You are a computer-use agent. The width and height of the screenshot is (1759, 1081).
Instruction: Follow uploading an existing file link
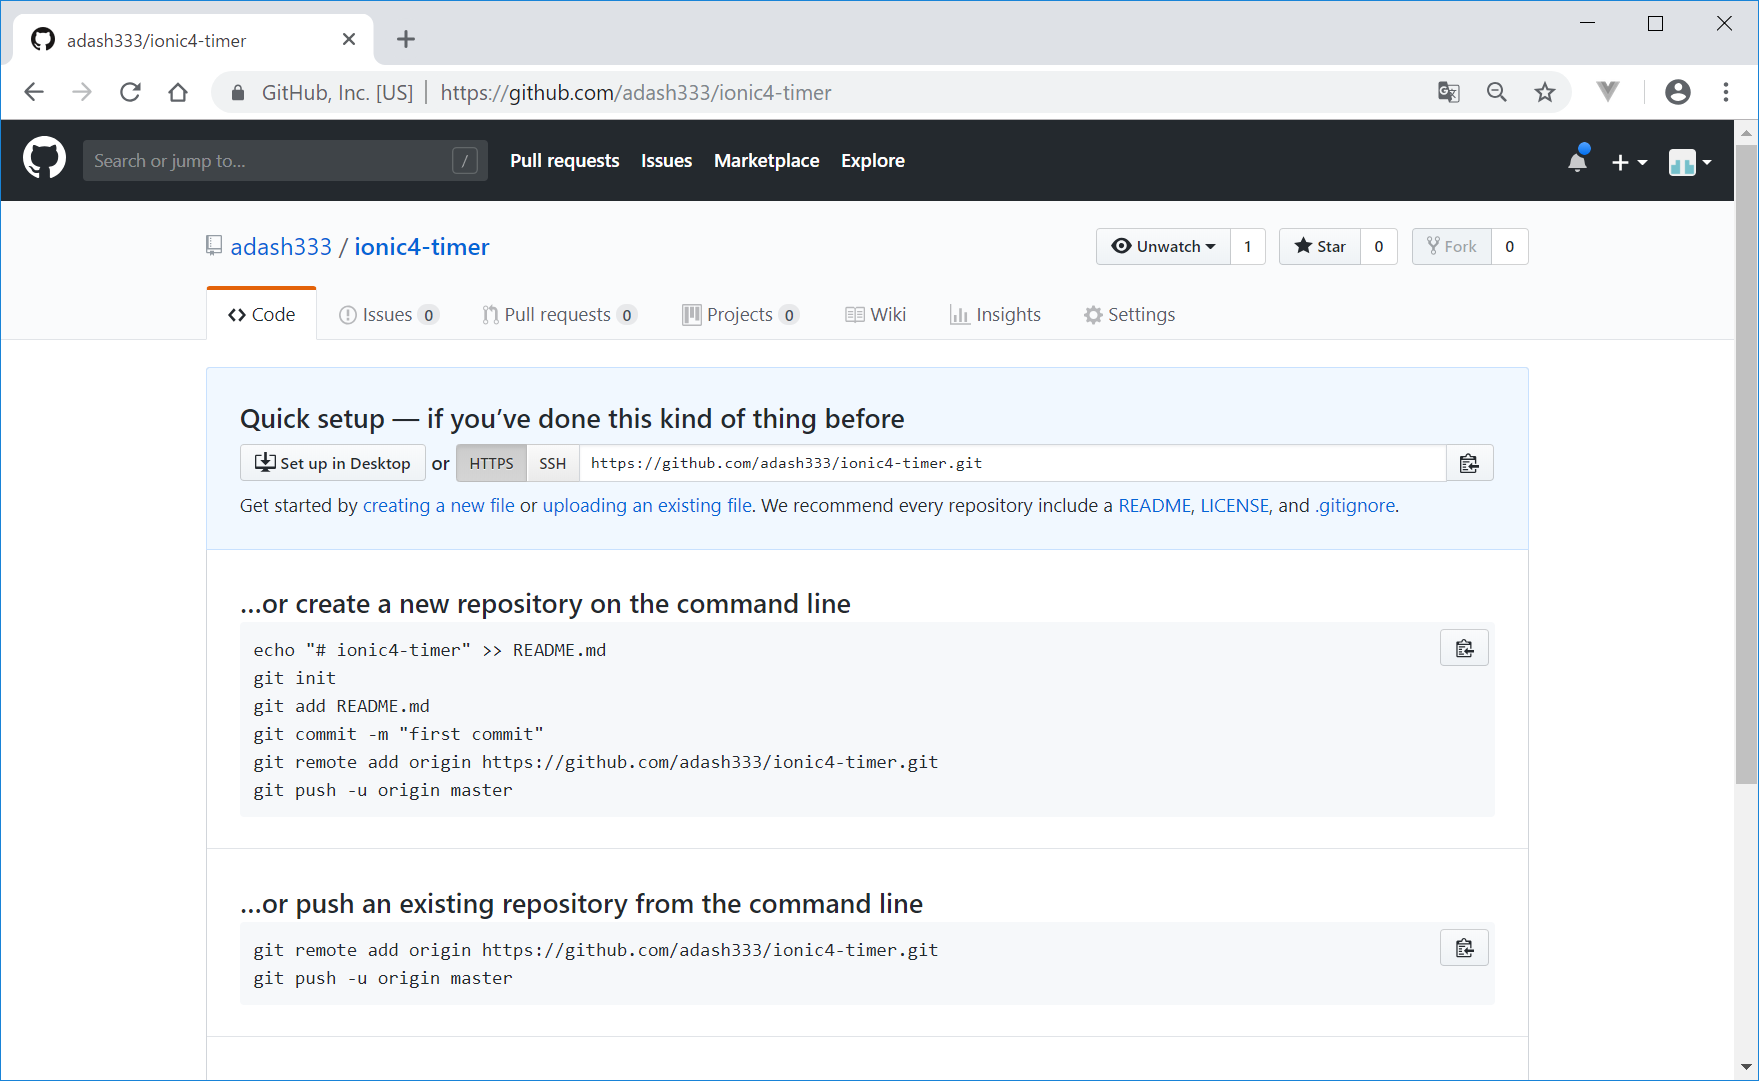647,505
